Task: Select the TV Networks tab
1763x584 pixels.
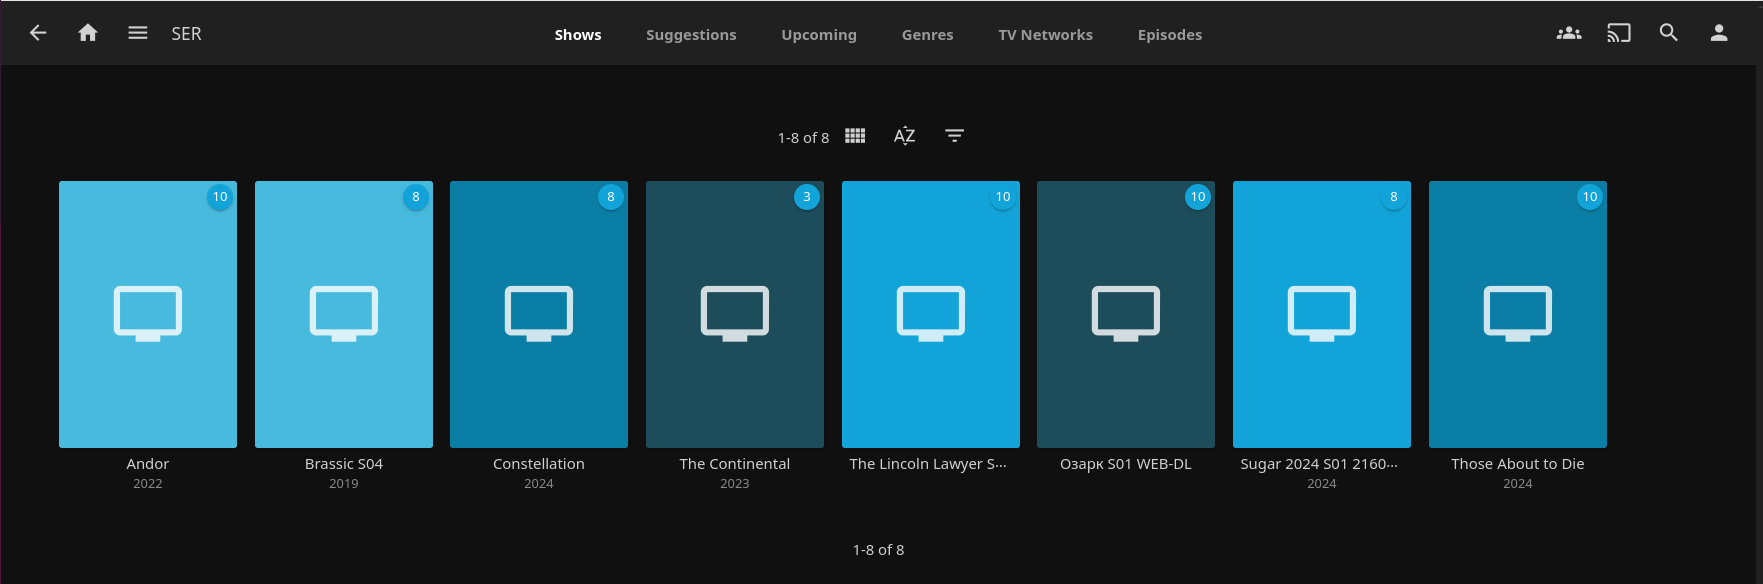Action: pos(1045,35)
